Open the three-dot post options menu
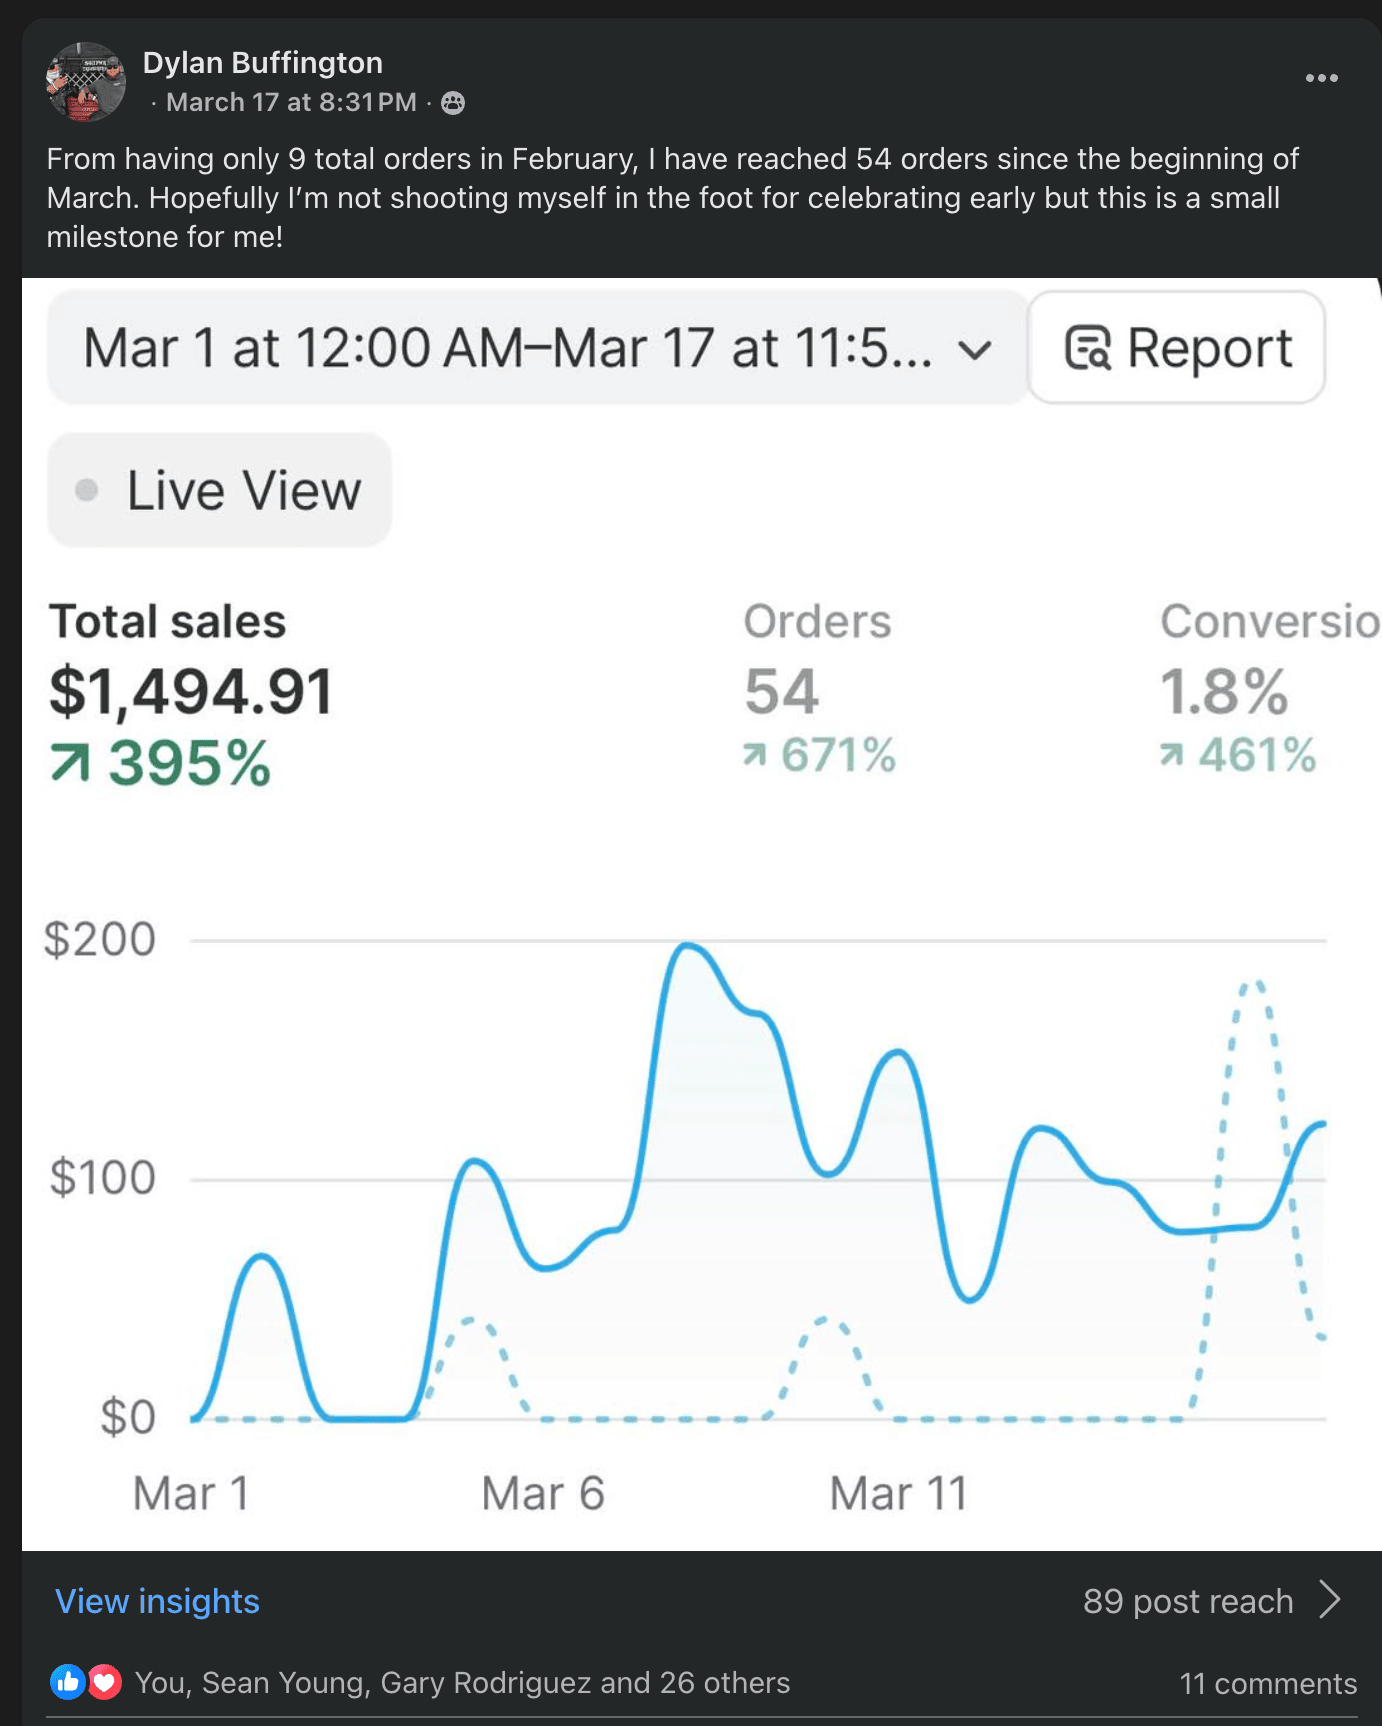Viewport: 1382px width, 1726px height. (x=1321, y=78)
